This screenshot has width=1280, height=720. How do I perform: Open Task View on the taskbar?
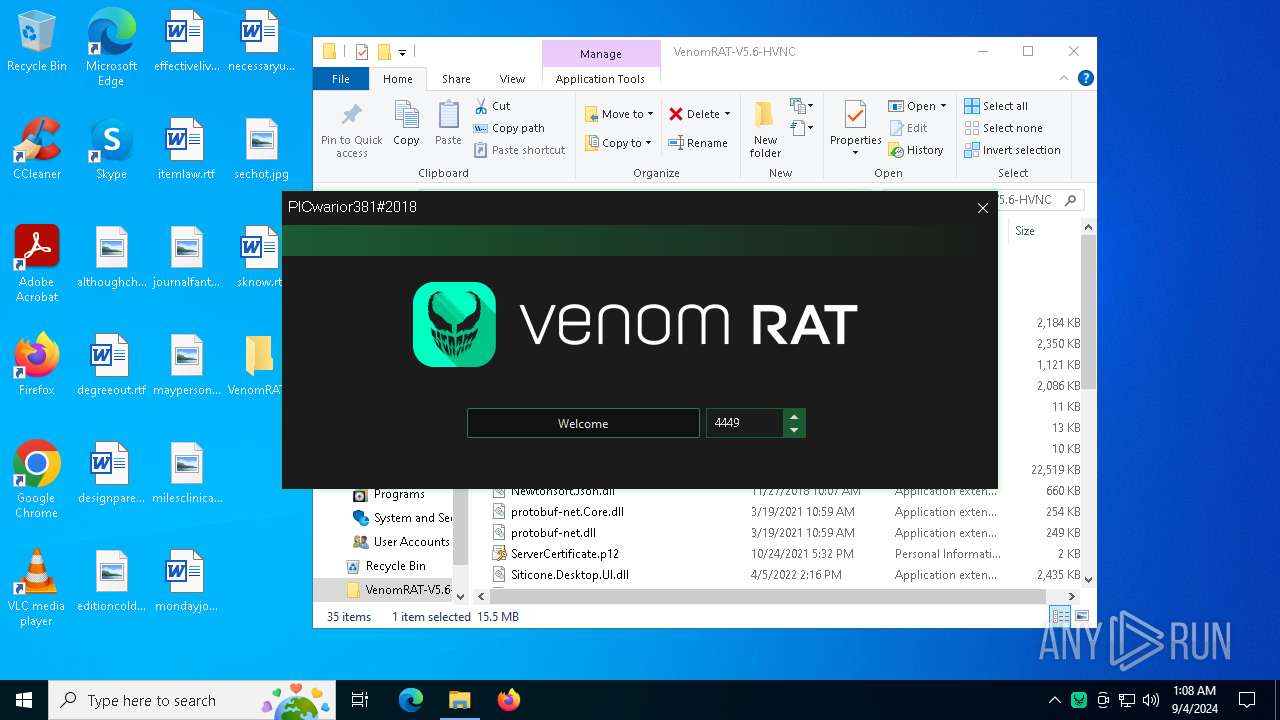click(x=360, y=700)
